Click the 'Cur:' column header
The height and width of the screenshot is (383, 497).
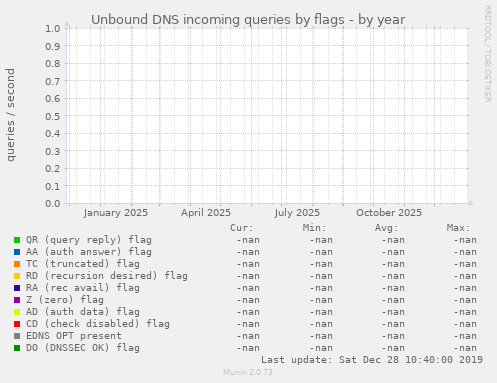coord(242,228)
